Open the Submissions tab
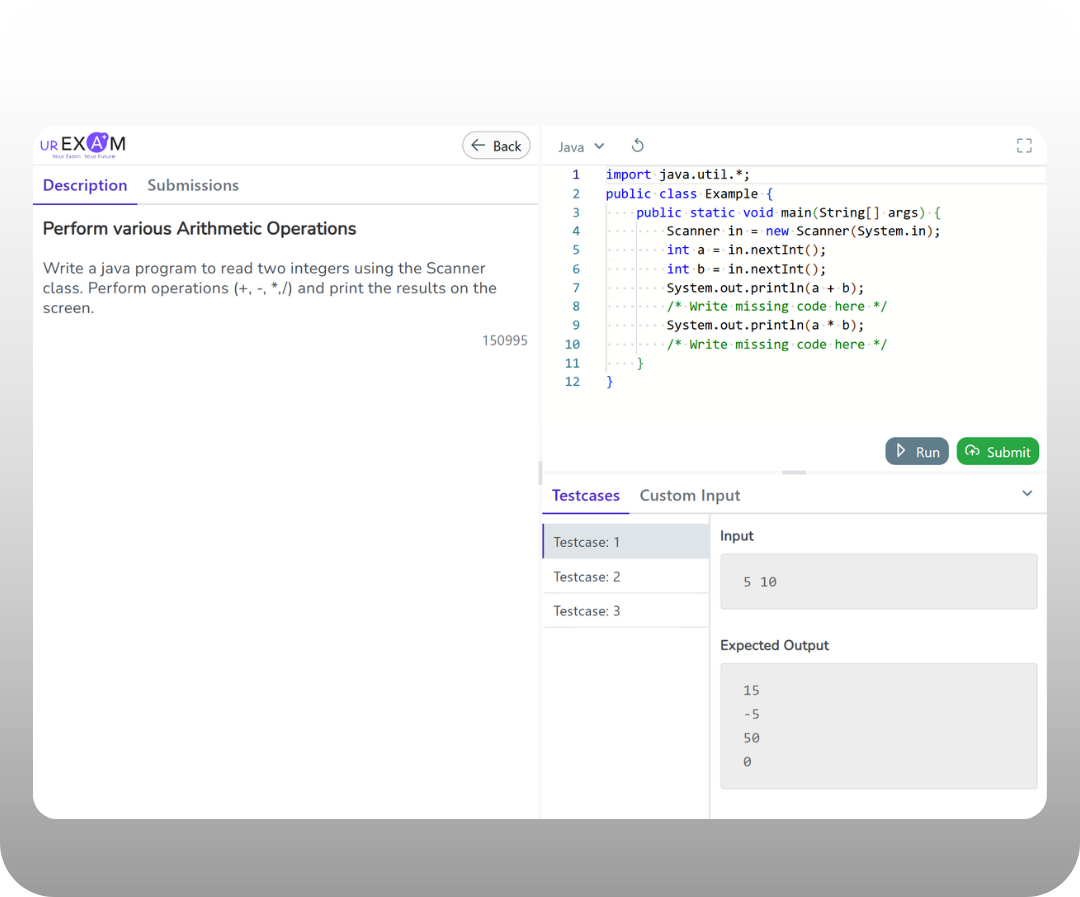The image size is (1080, 897). coord(193,185)
